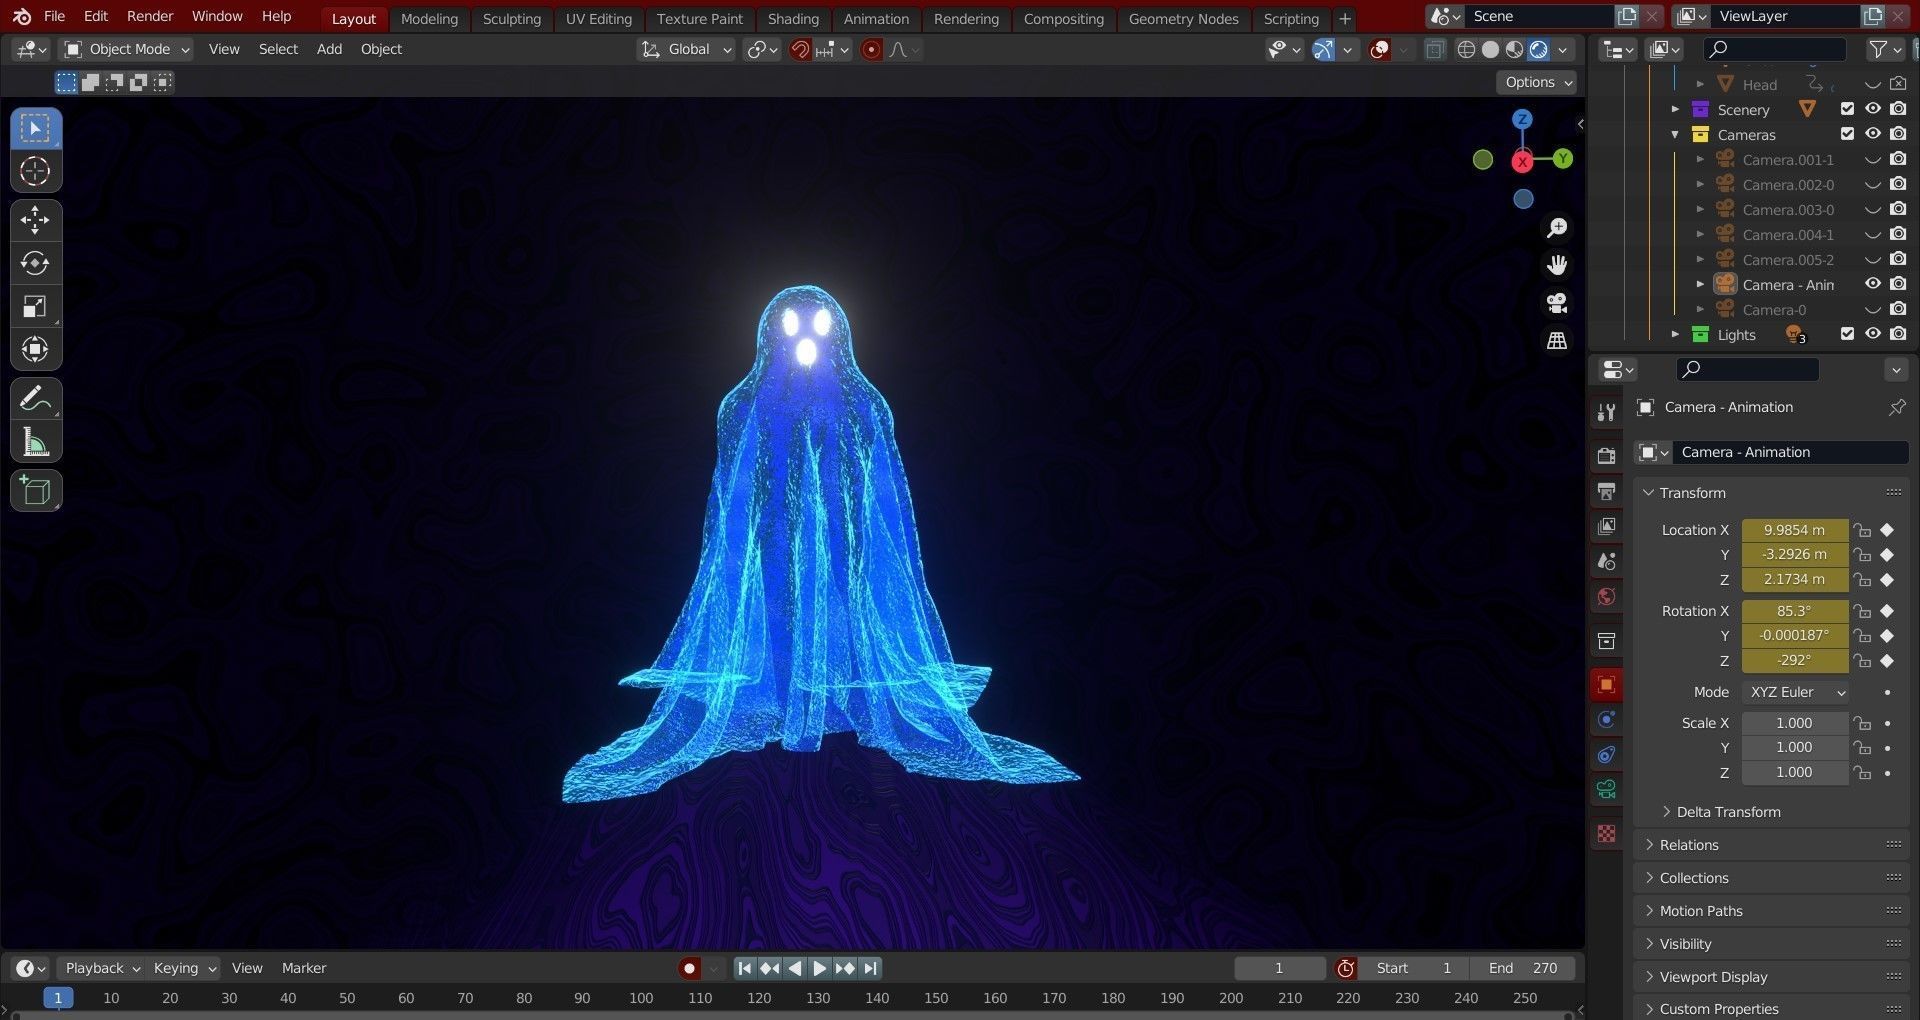The height and width of the screenshot is (1020, 1920).
Task: Hide Camera - Animation in viewport
Action: tap(1873, 284)
